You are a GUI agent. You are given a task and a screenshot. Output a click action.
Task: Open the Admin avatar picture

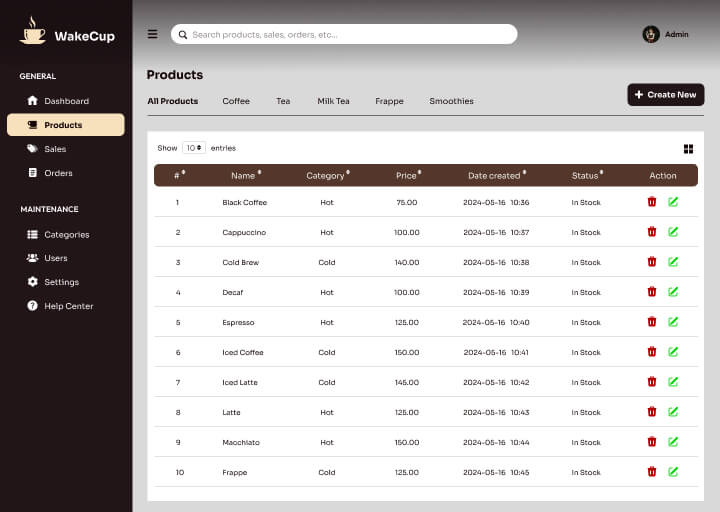[651, 34]
